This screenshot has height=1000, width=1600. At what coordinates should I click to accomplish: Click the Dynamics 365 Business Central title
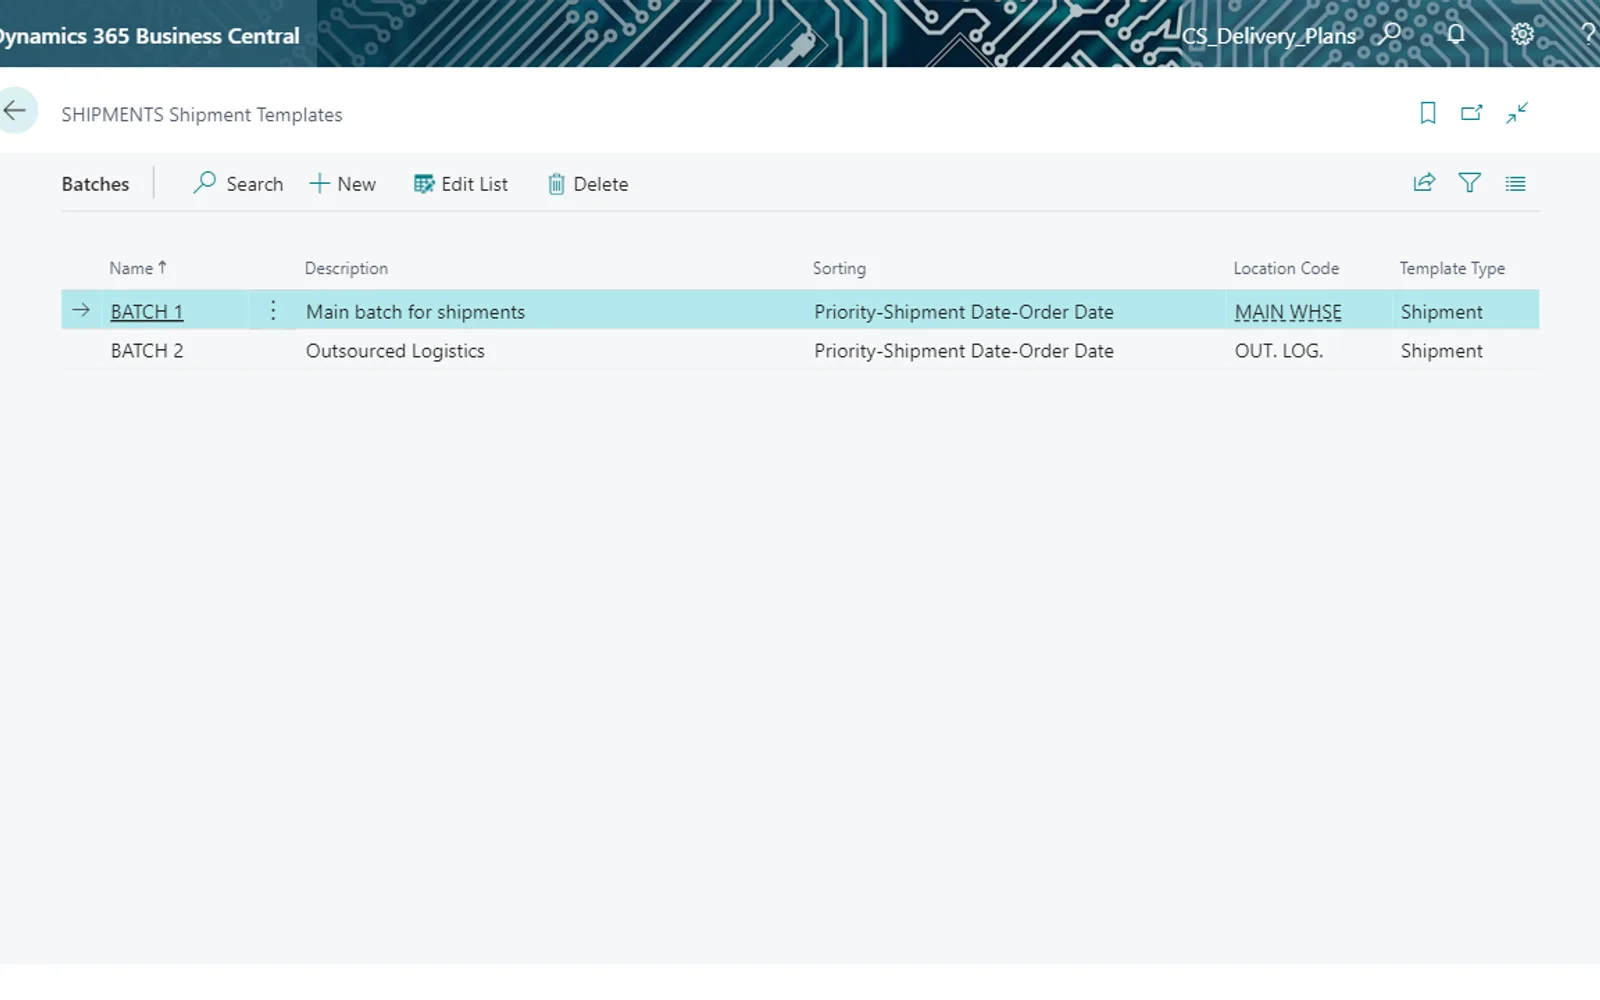150,36
